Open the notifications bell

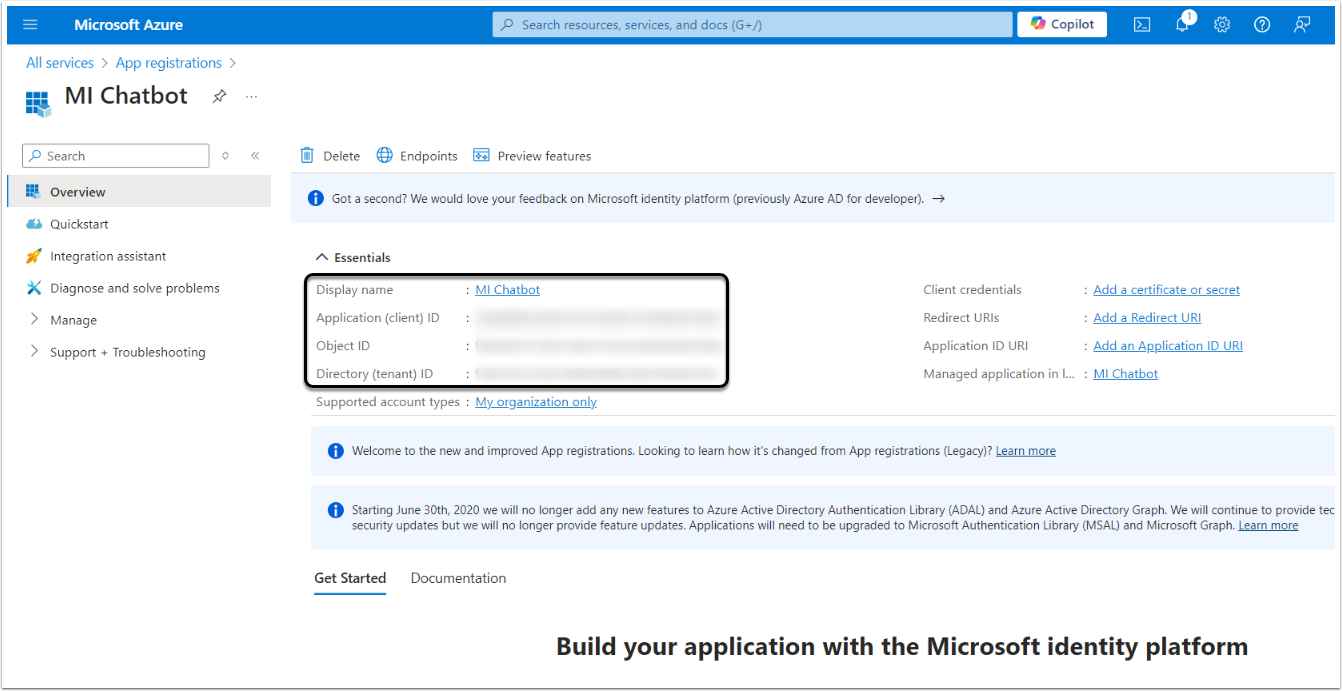1182,25
